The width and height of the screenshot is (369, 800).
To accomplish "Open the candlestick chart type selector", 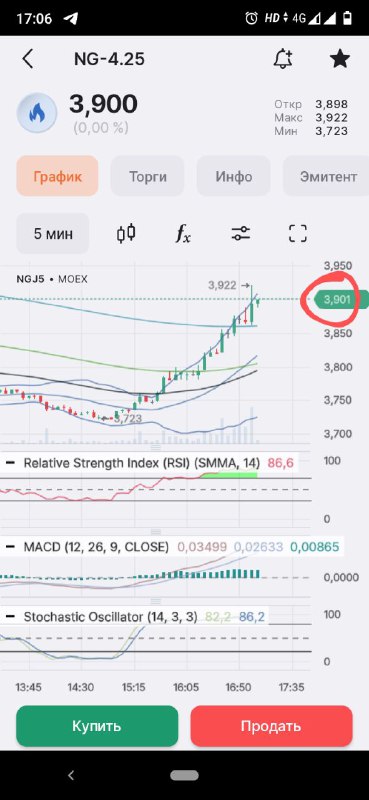I will 126,234.
